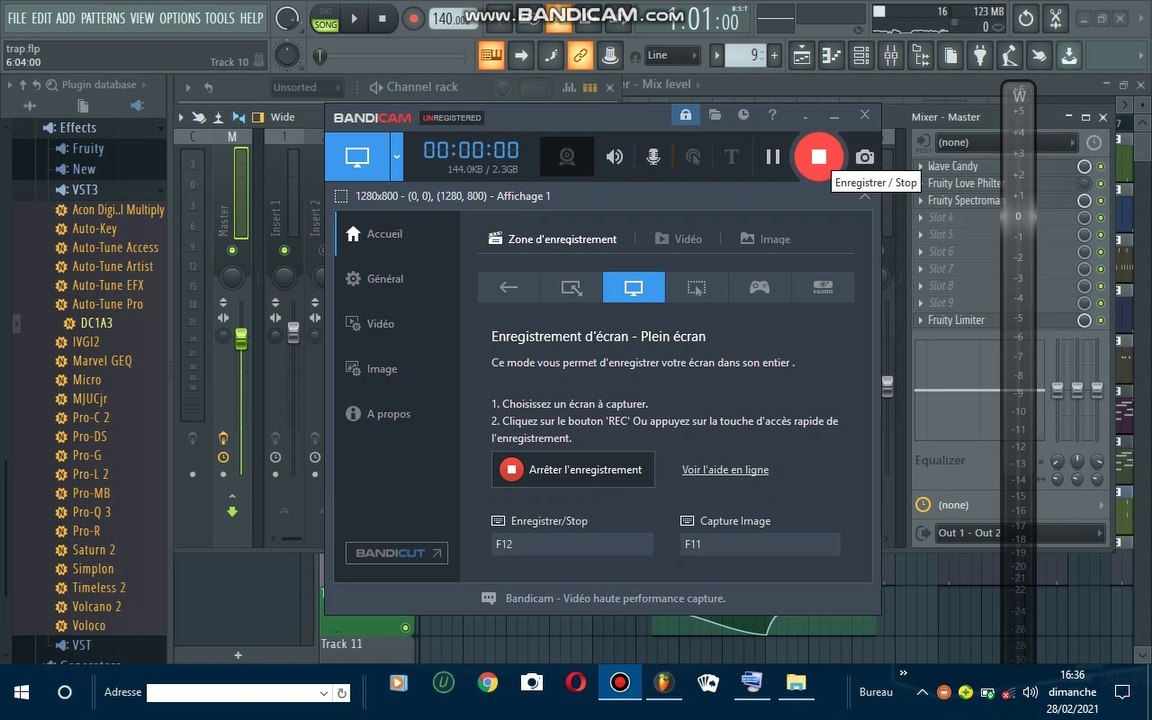
Task: Open the Piano roll icon in FL toolbar
Action: click(832, 56)
